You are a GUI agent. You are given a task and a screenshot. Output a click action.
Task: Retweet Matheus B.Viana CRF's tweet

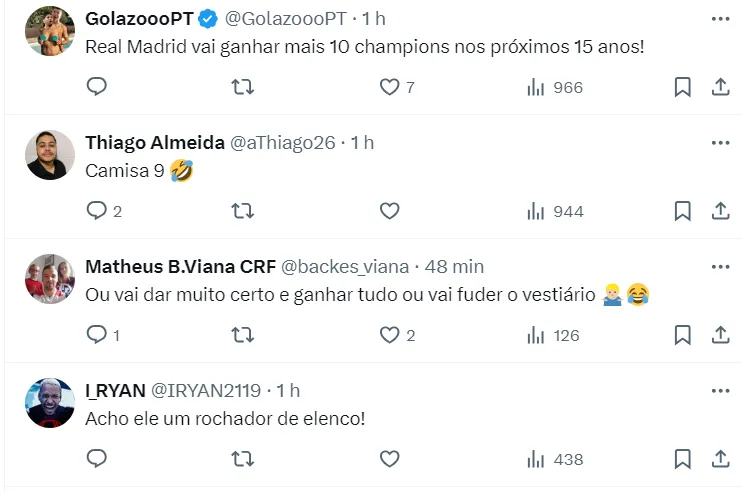[242, 335]
